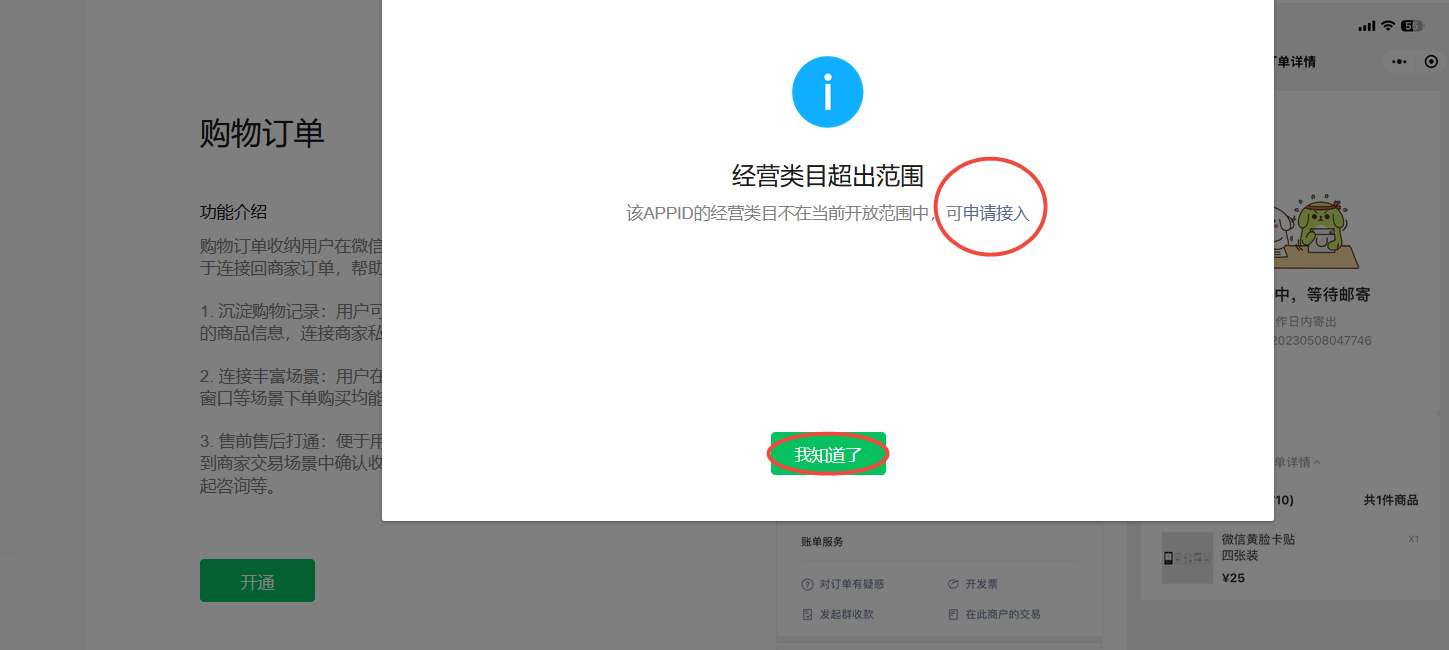This screenshot has width=1449, height=650.
Task: Click the 微信黄脸卡贴 product name
Action: click(x=1258, y=539)
